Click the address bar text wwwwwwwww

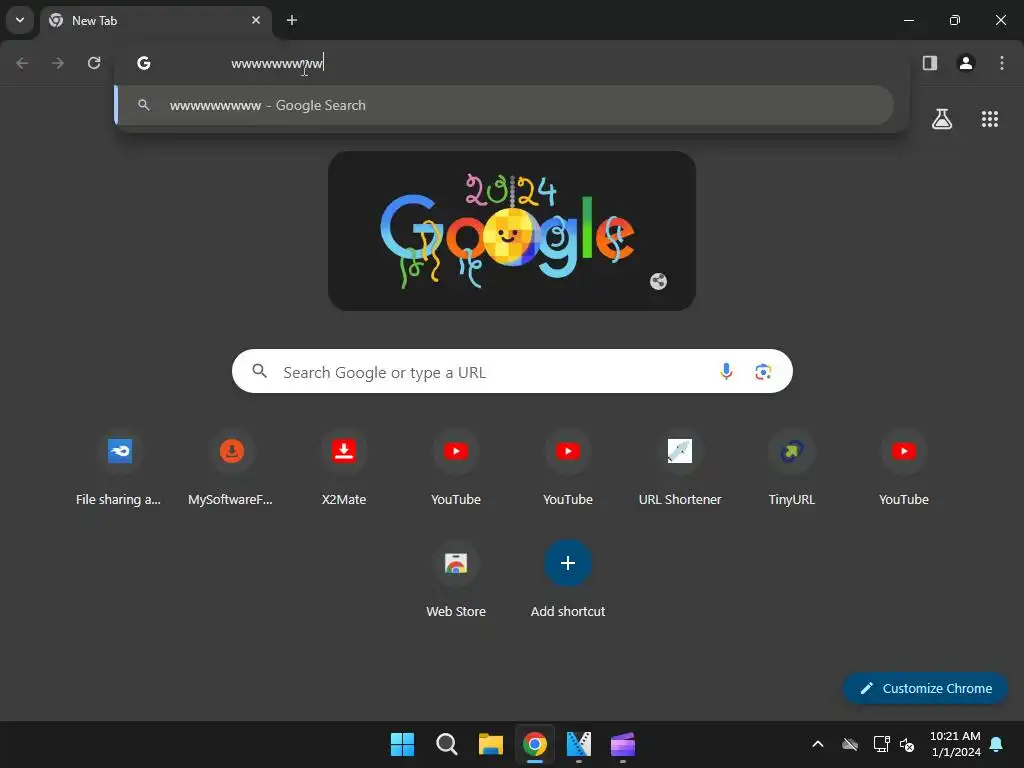[x=277, y=63]
